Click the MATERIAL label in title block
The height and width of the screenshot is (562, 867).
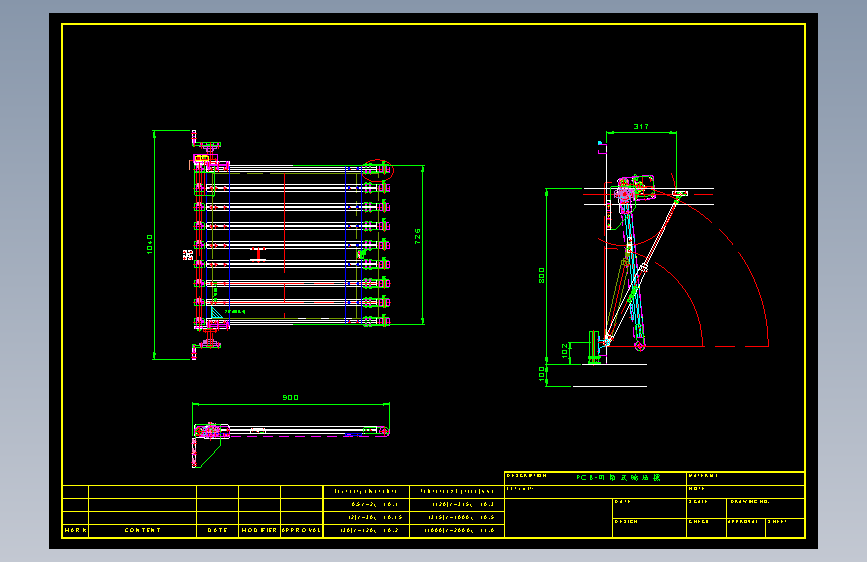tap(703, 476)
